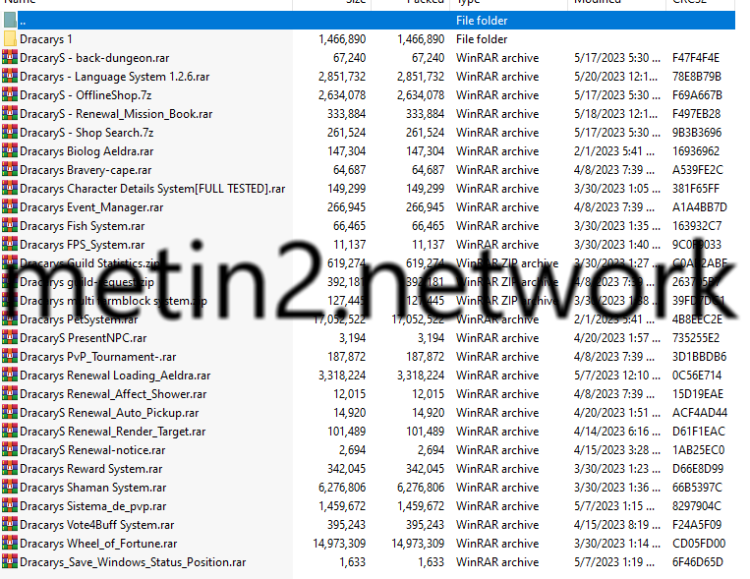
Task: Click size value 6,276,806 of Shaman System
Action: 342,488
